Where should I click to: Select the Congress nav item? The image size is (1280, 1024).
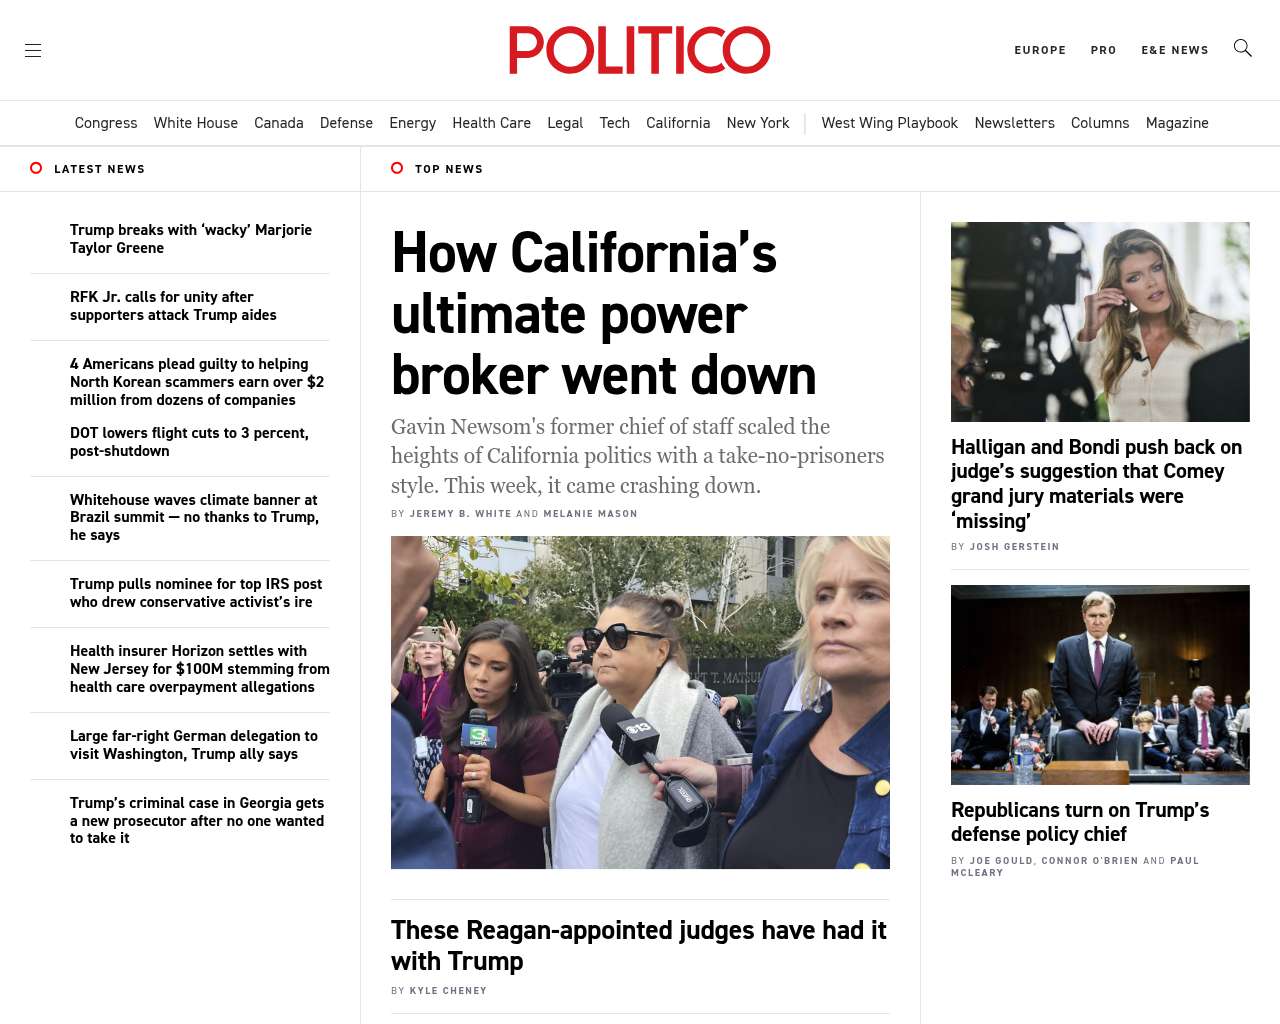tap(106, 123)
